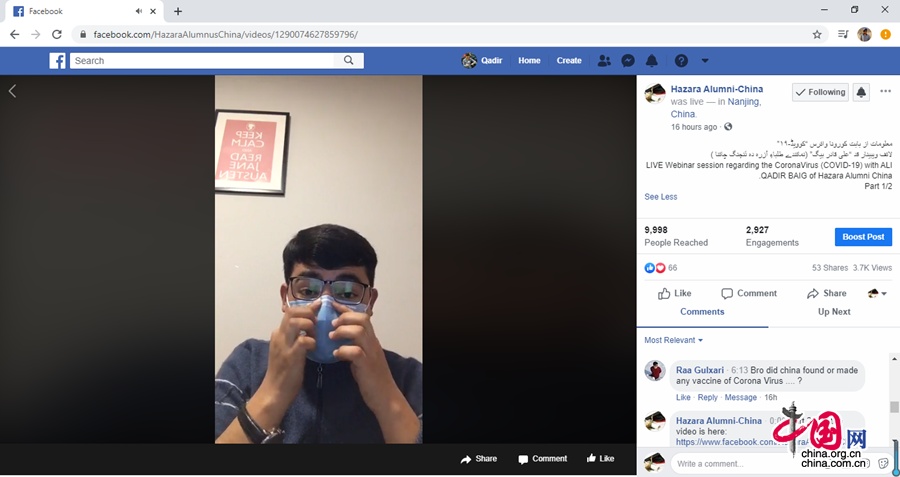The width and height of the screenshot is (900, 477).
Task: Toggle the Following button for Hazara Alumni-China
Action: (x=820, y=92)
